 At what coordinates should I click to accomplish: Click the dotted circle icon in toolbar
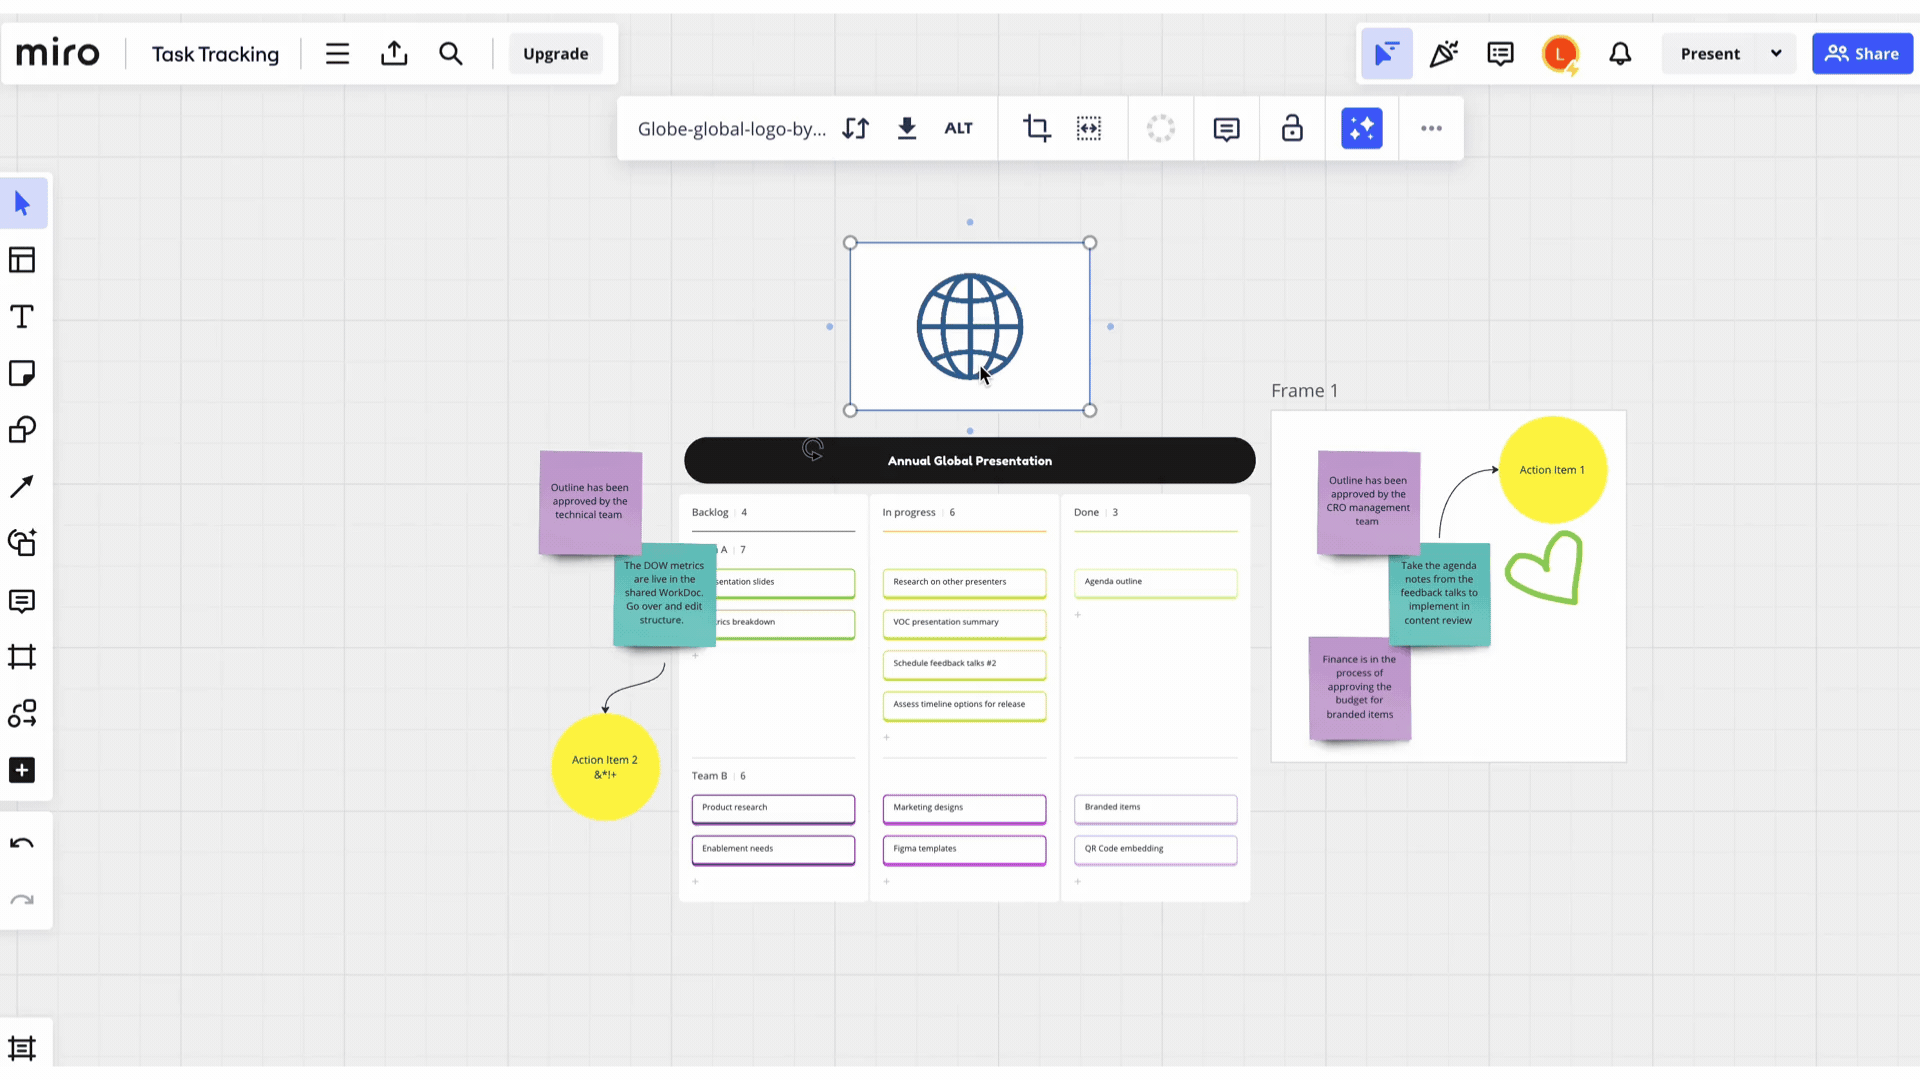tap(1161, 128)
